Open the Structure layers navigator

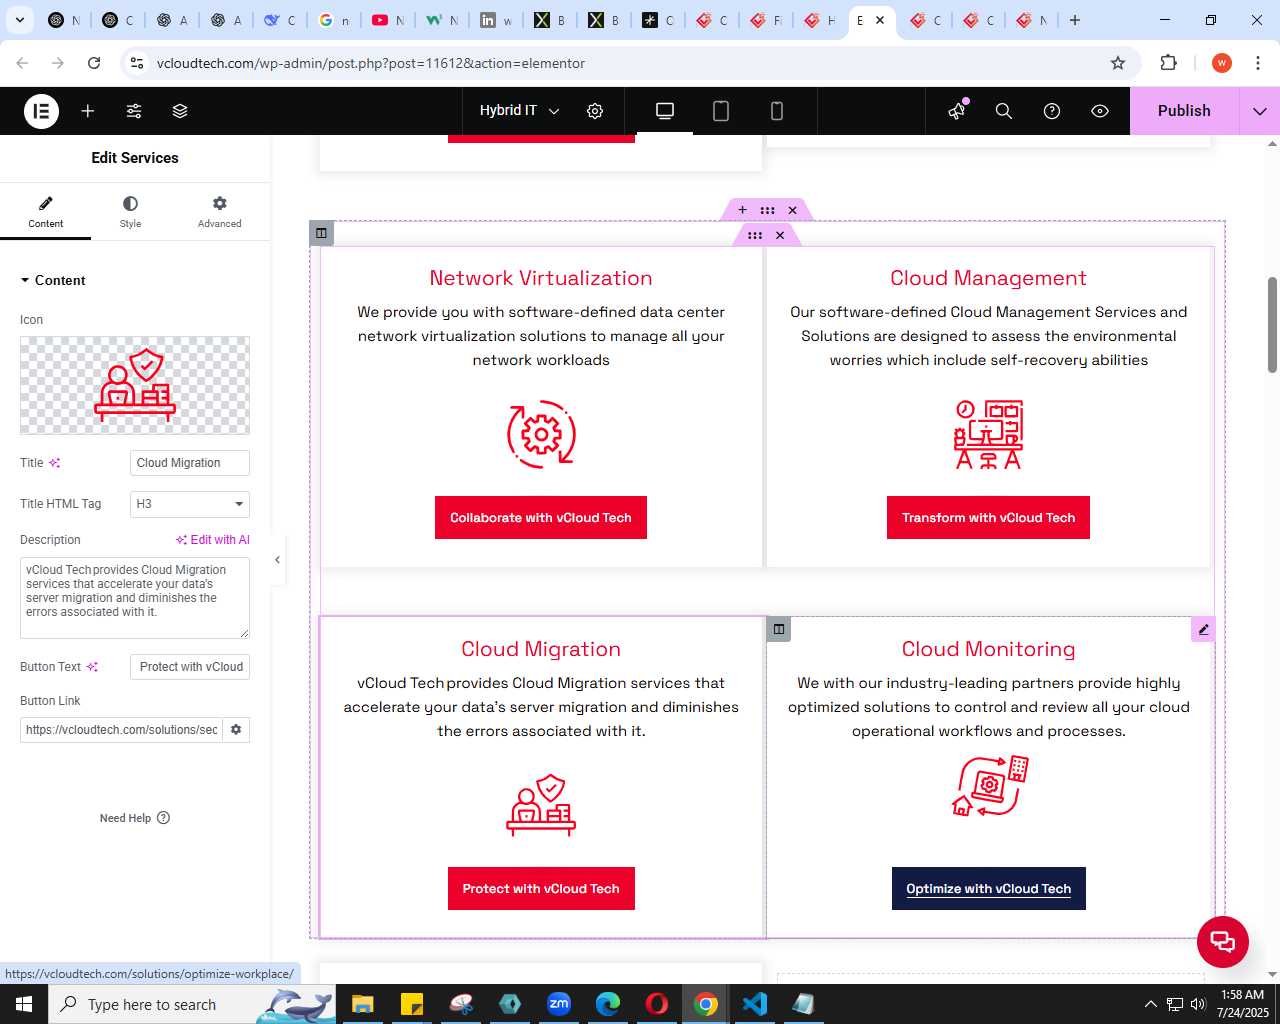(180, 111)
